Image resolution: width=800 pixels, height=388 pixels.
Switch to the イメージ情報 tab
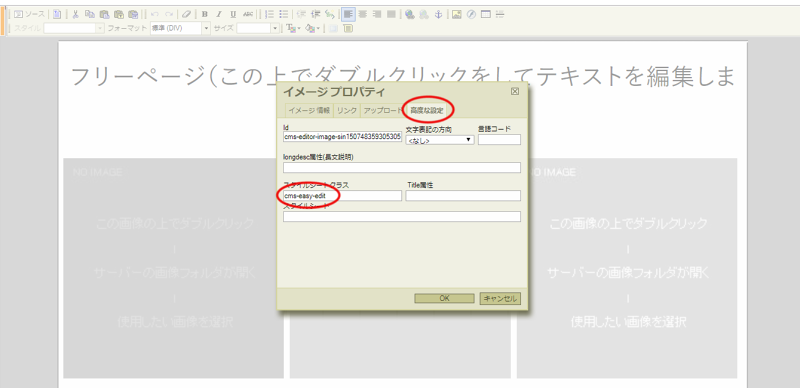[309, 110]
